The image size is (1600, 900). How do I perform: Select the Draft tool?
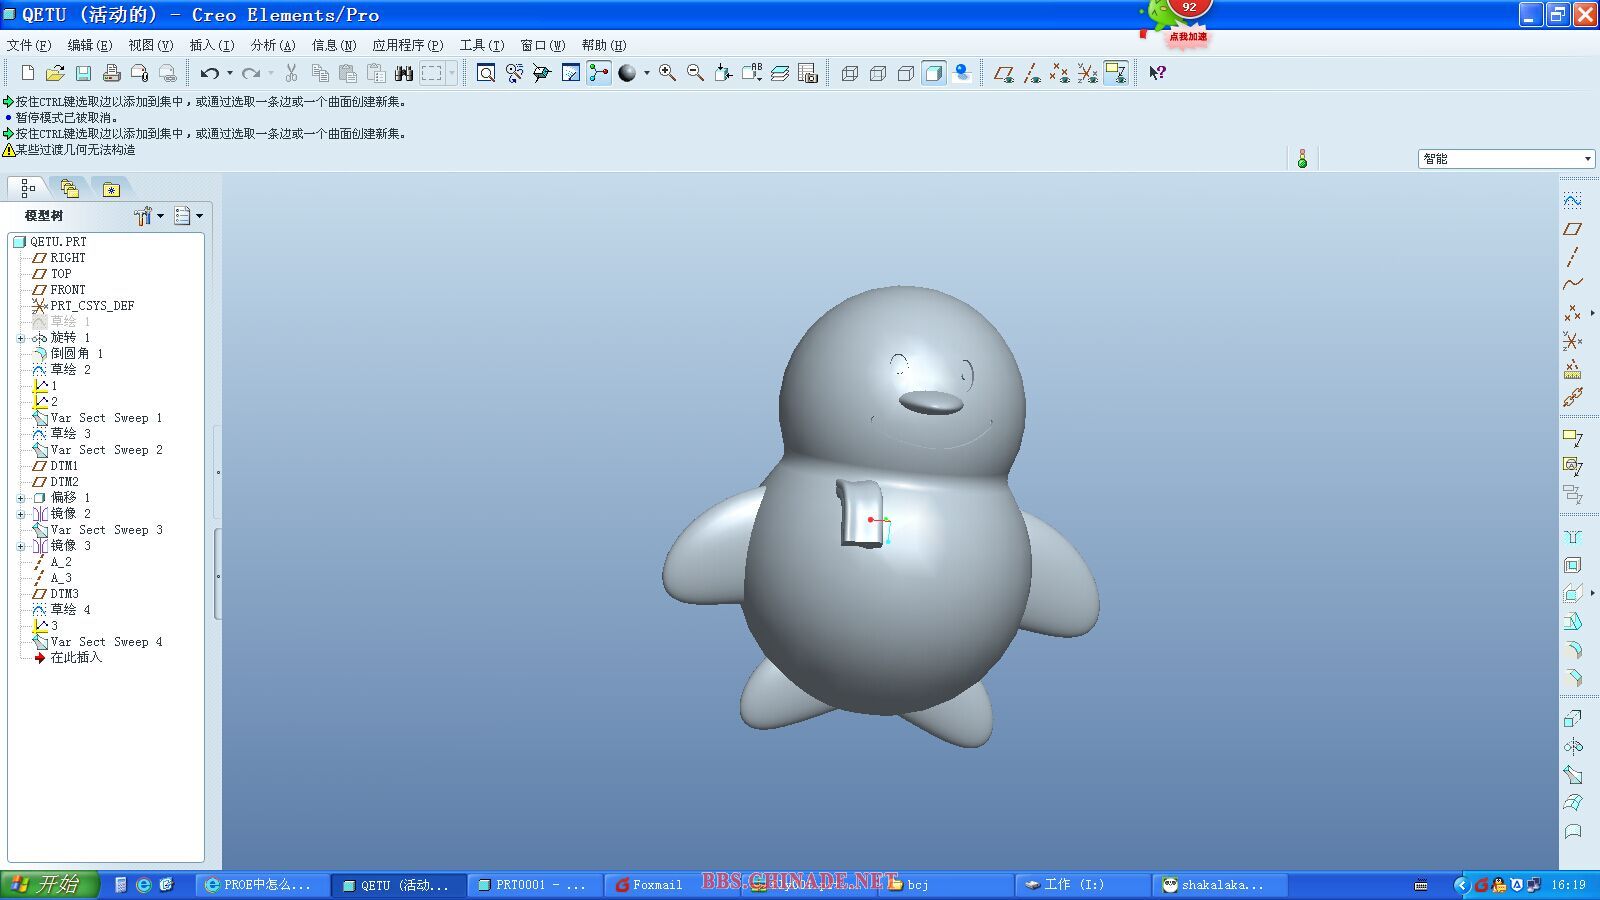pyautogui.click(x=1573, y=621)
